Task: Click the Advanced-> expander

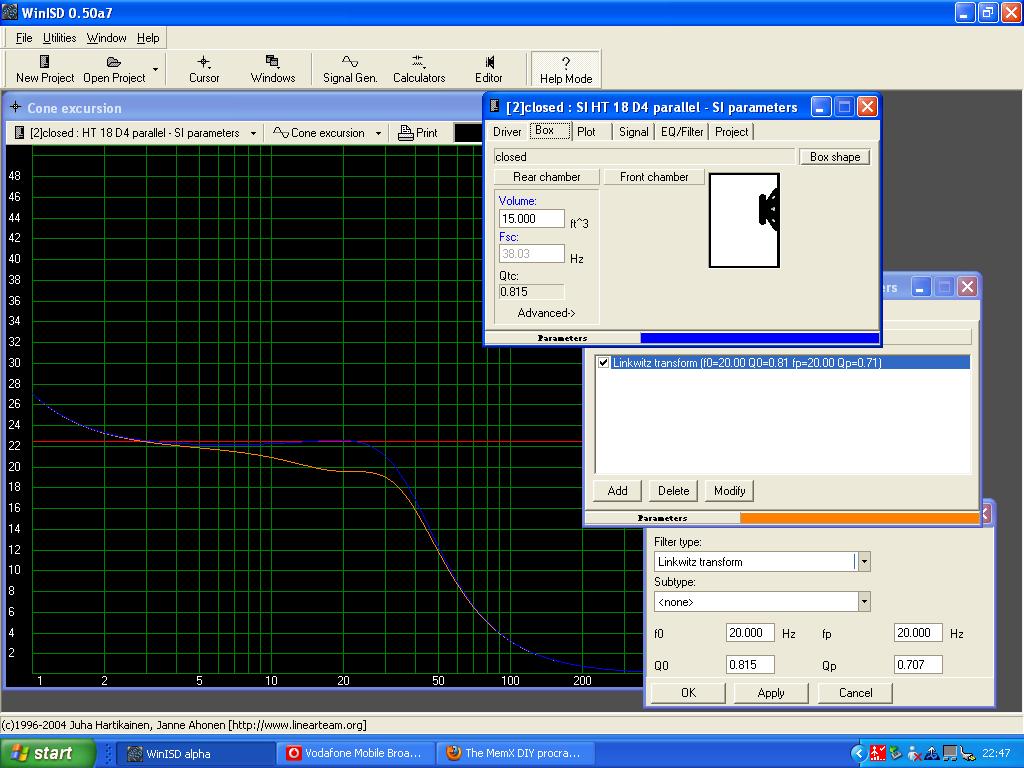Action: coord(546,313)
